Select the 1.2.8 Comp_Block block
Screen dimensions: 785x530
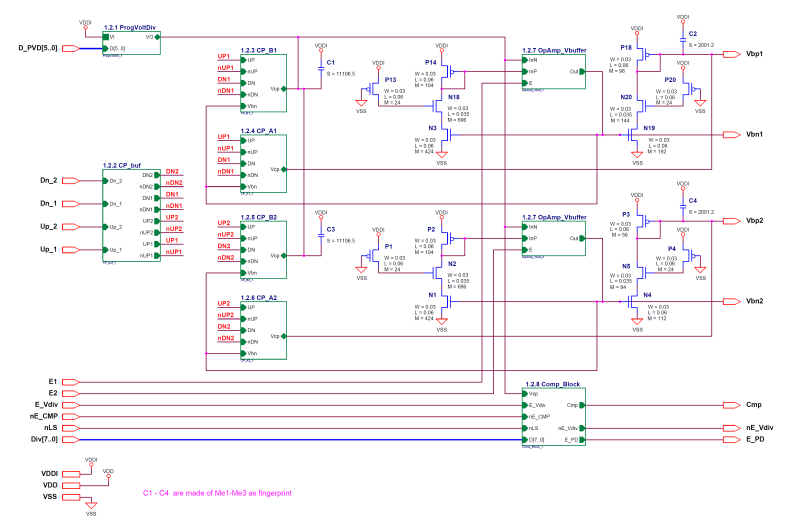click(x=554, y=417)
